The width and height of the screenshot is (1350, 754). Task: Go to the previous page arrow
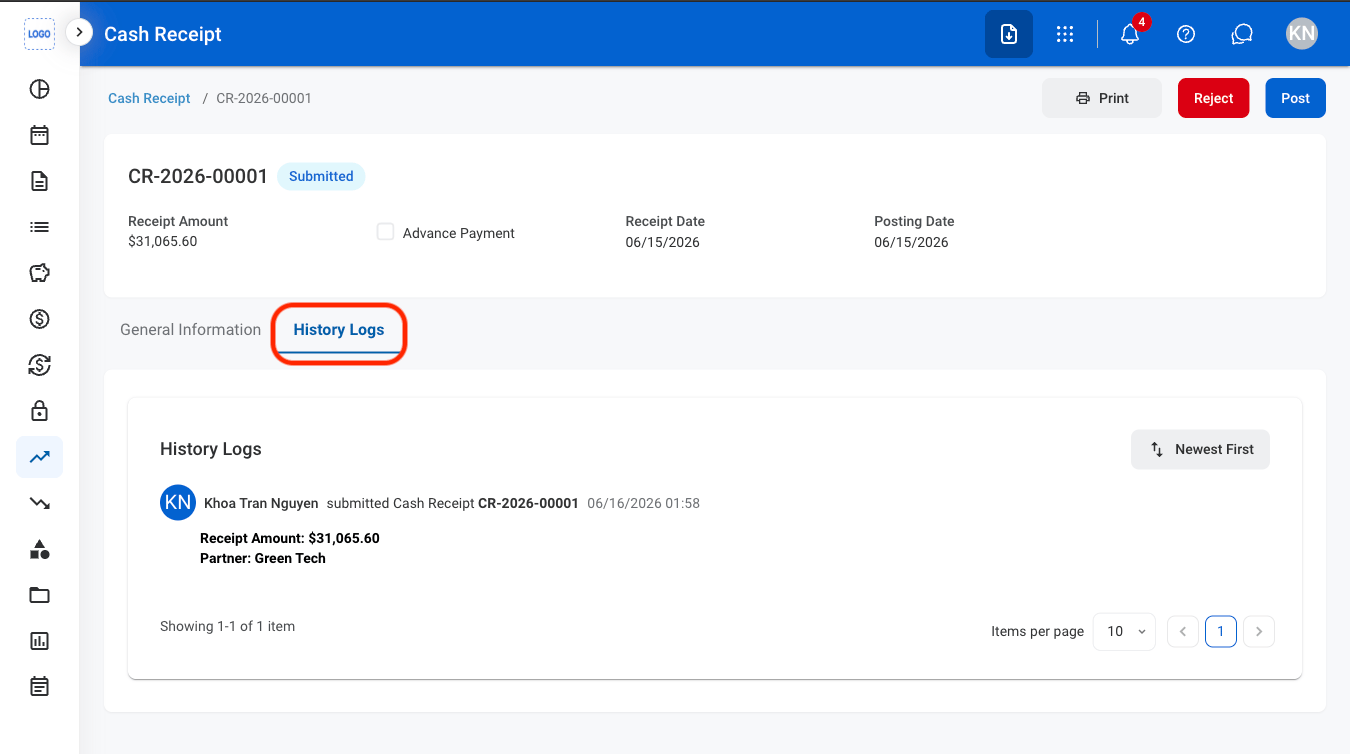point(1183,631)
